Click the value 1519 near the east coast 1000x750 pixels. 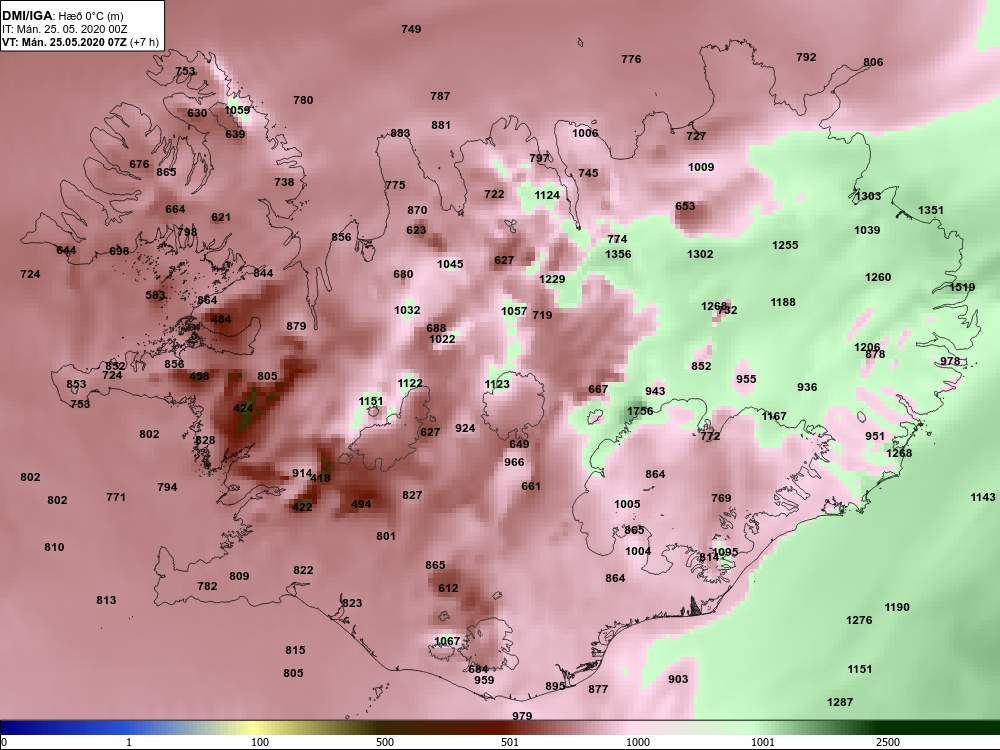click(x=962, y=288)
